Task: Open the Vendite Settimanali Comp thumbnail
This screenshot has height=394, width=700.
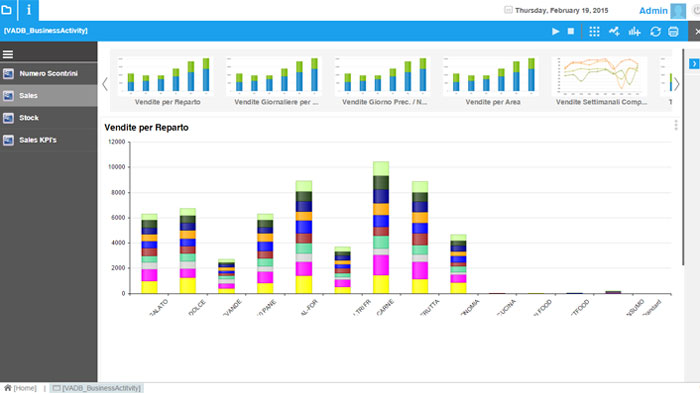Action: (x=601, y=81)
